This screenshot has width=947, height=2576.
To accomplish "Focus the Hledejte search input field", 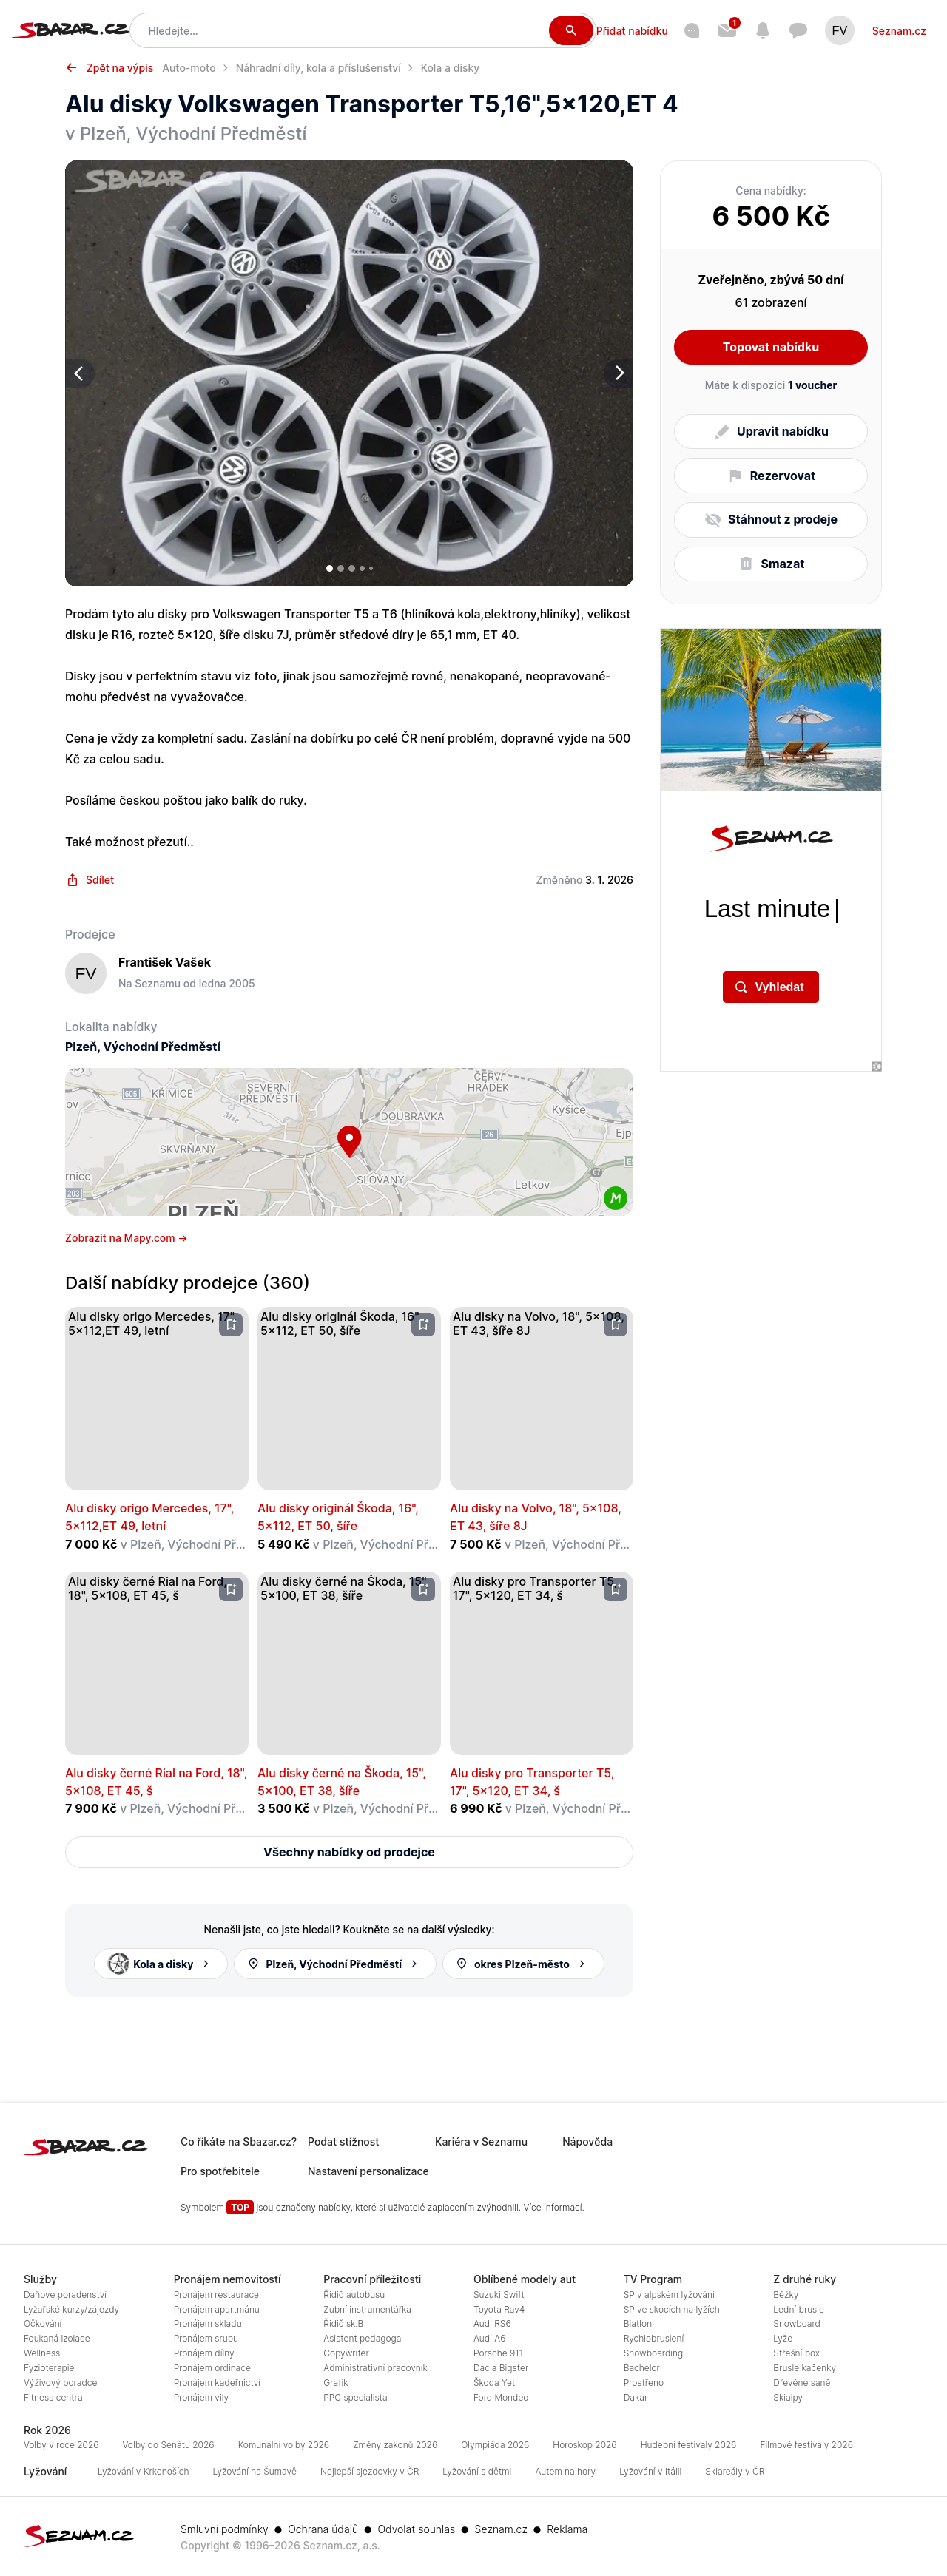I will point(340,31).
